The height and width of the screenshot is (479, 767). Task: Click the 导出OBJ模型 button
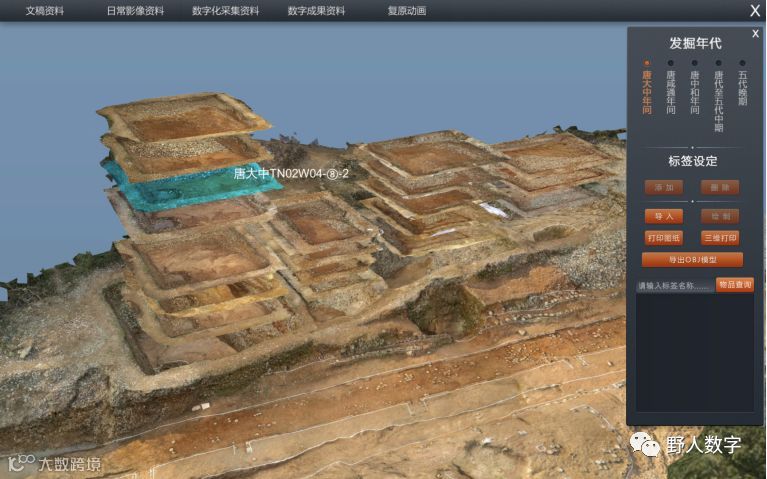point(692,260)
